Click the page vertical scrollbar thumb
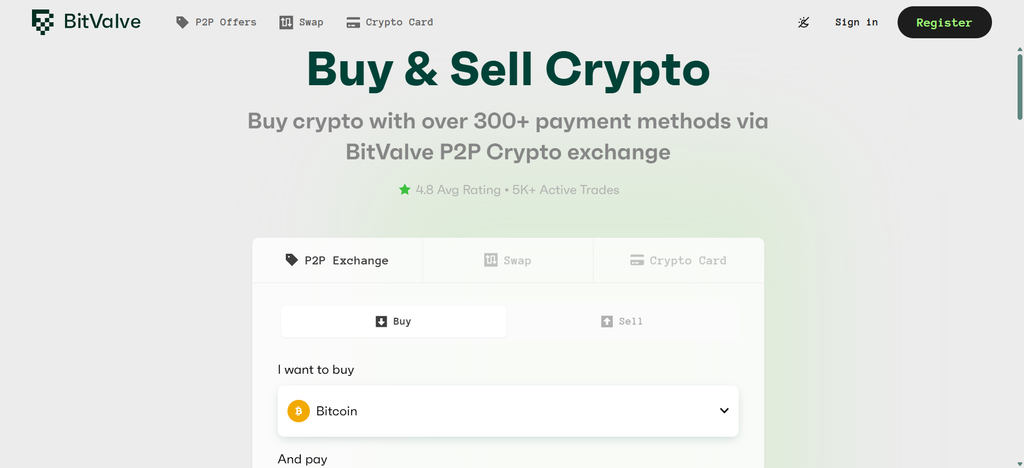This screenshot has width=1024, height=468. pyautogui.click(x=1019, y=87)
